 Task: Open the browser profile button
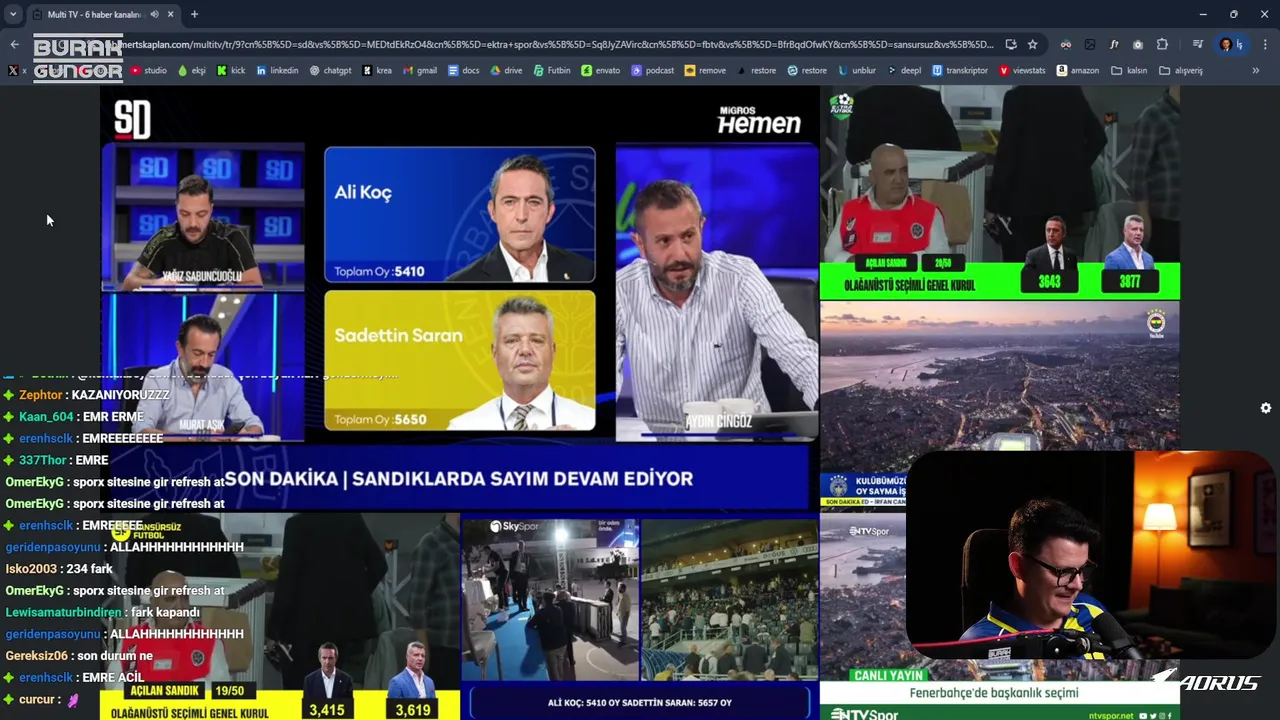tap(1231, 44)
